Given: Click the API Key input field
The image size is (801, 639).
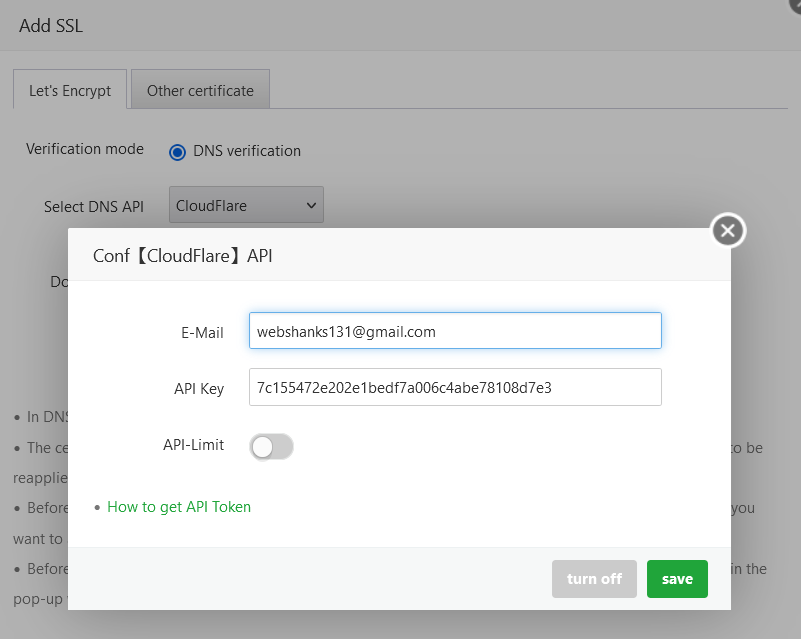Looking at the screenshot, I should pyautogui.click(x=455, y=387).
